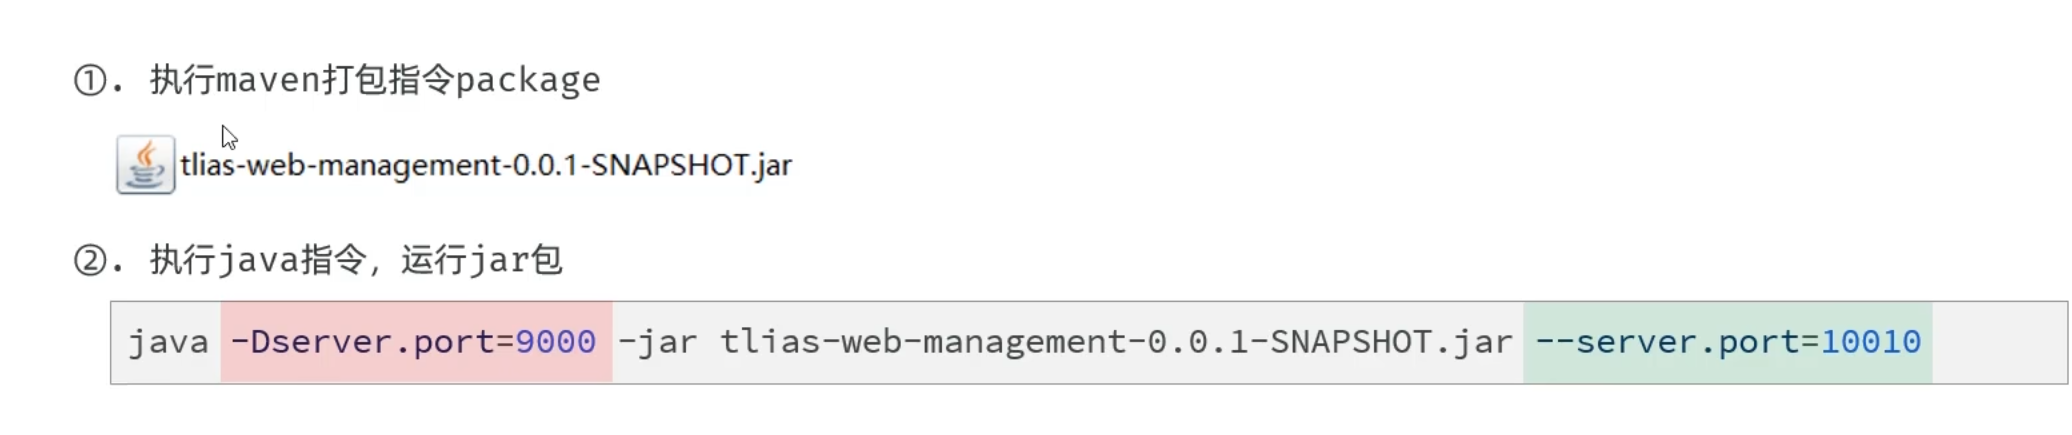Screen dimensions: 2072x435
Task: Click the word package in step one
Action: [528, 80]
